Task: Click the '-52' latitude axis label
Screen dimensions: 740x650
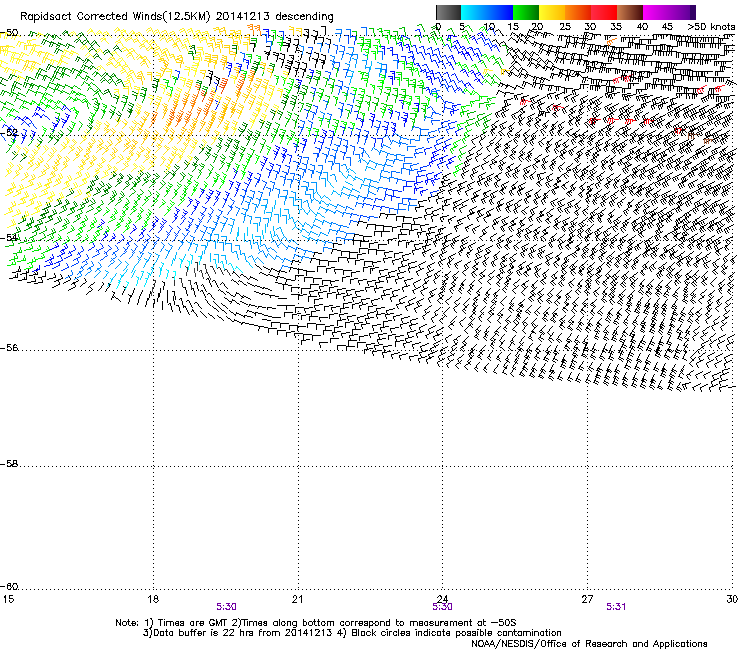Action: (x=9, y=133)
